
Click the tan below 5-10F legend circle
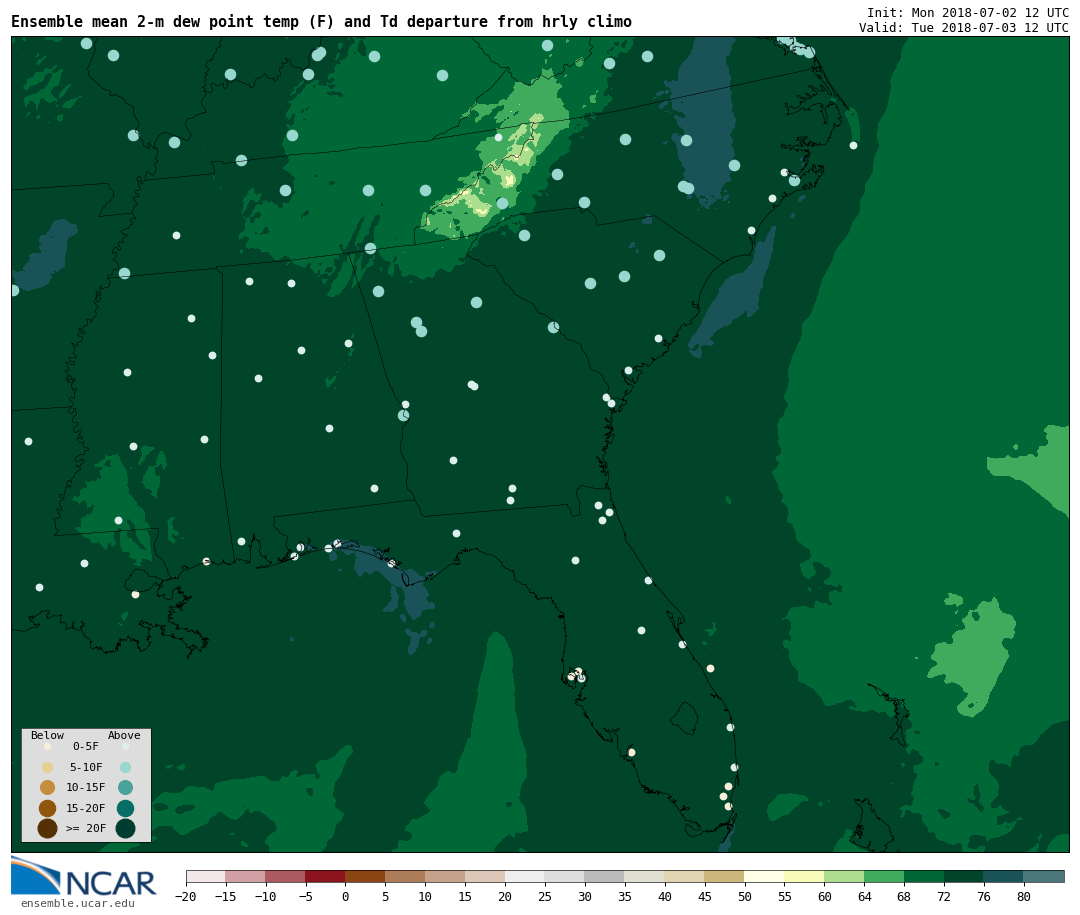point(48,768)
